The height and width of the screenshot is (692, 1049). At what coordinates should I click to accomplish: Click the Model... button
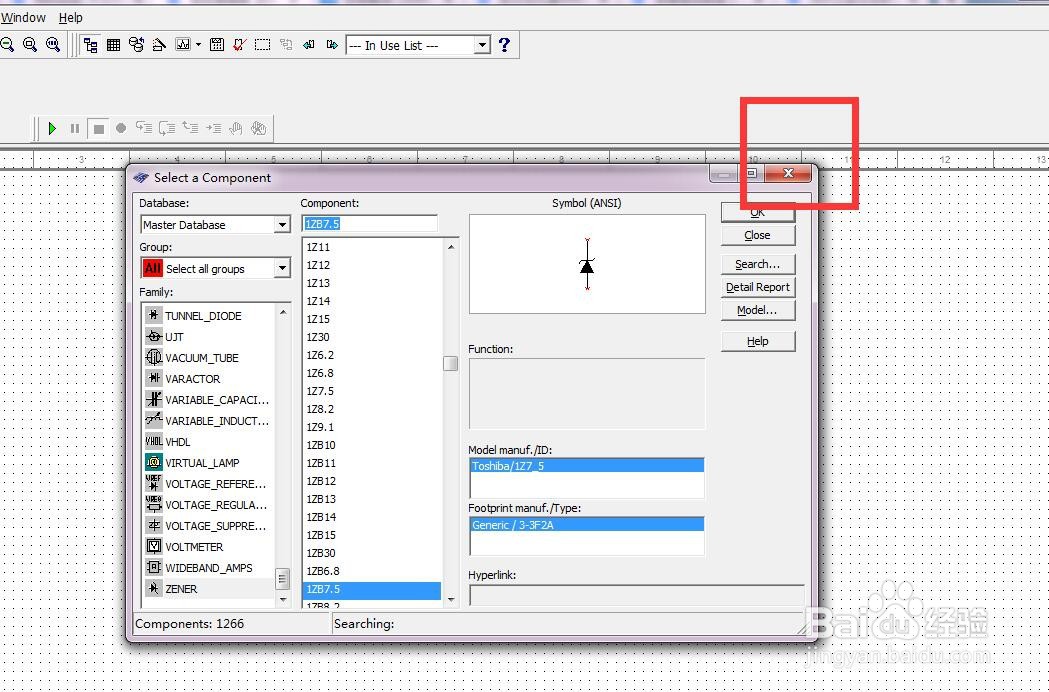[757, 311]
